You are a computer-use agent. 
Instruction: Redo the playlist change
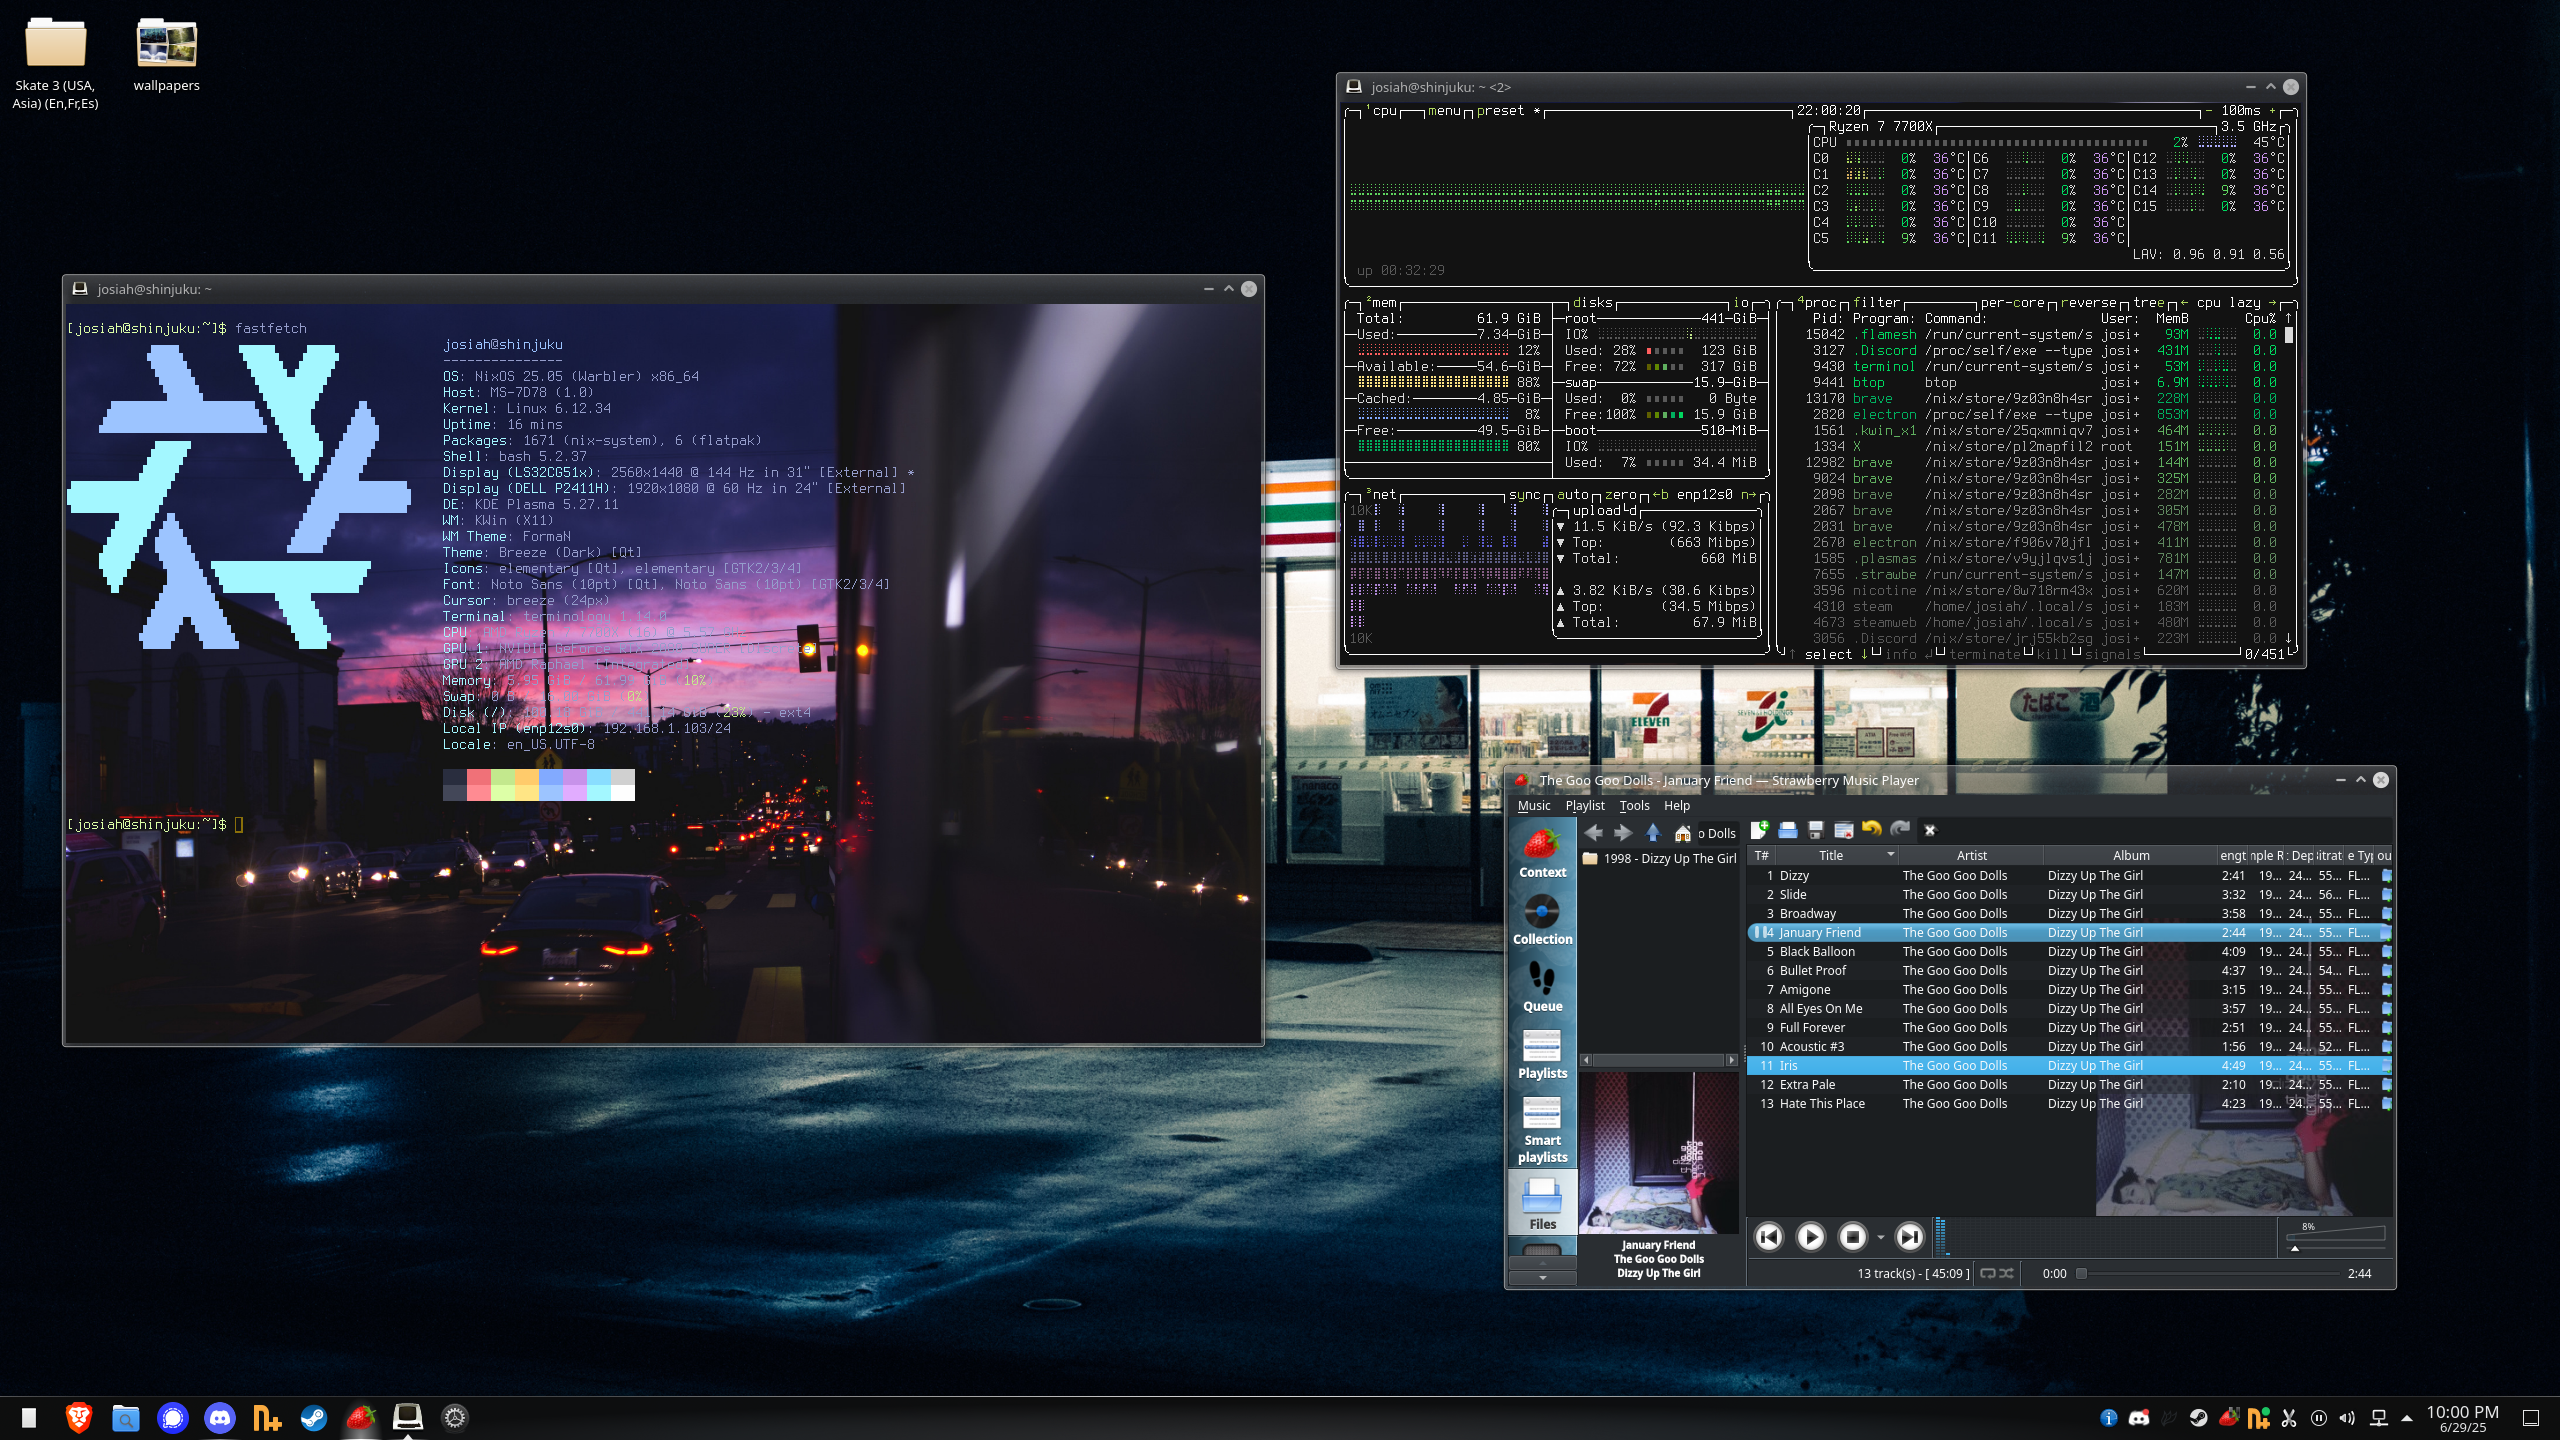(x=1900, y=830)
